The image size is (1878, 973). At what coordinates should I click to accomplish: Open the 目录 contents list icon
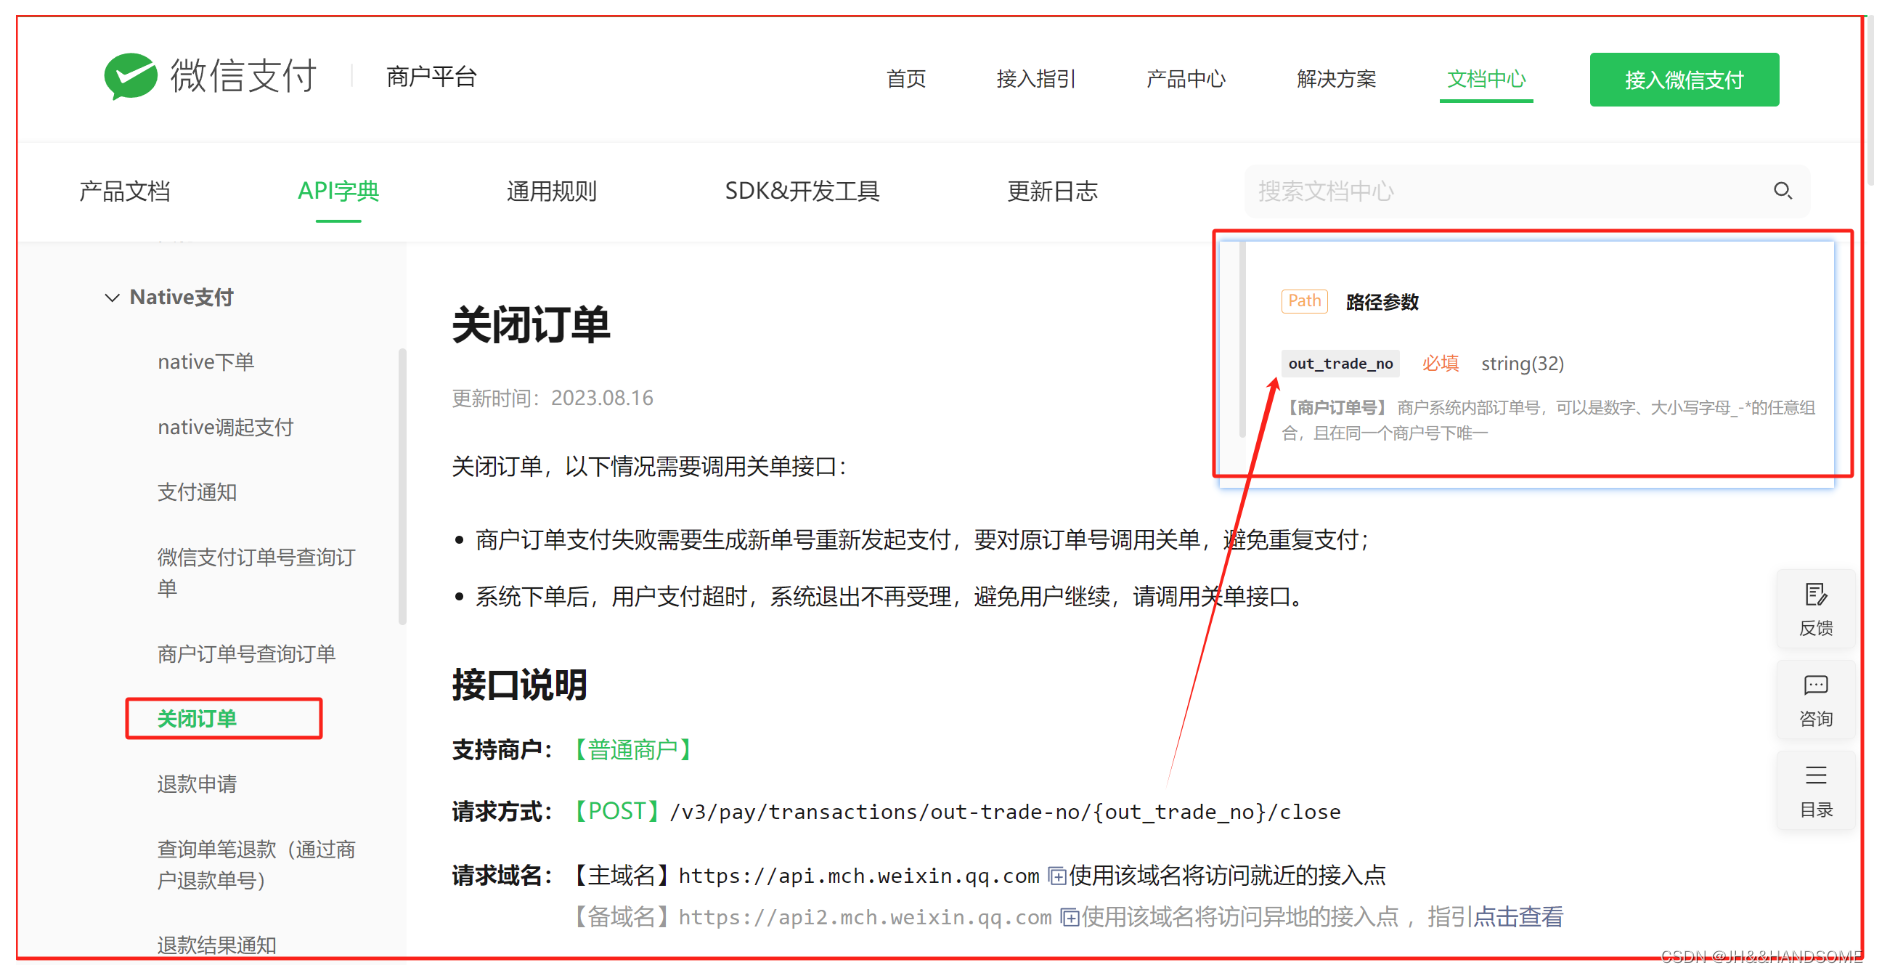(x=1816, y=775)
